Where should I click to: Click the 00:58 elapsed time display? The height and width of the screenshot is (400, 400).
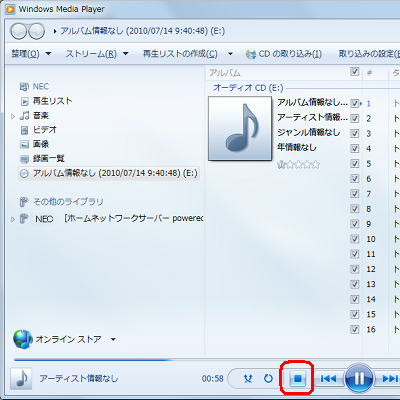[x=212, y=379]
